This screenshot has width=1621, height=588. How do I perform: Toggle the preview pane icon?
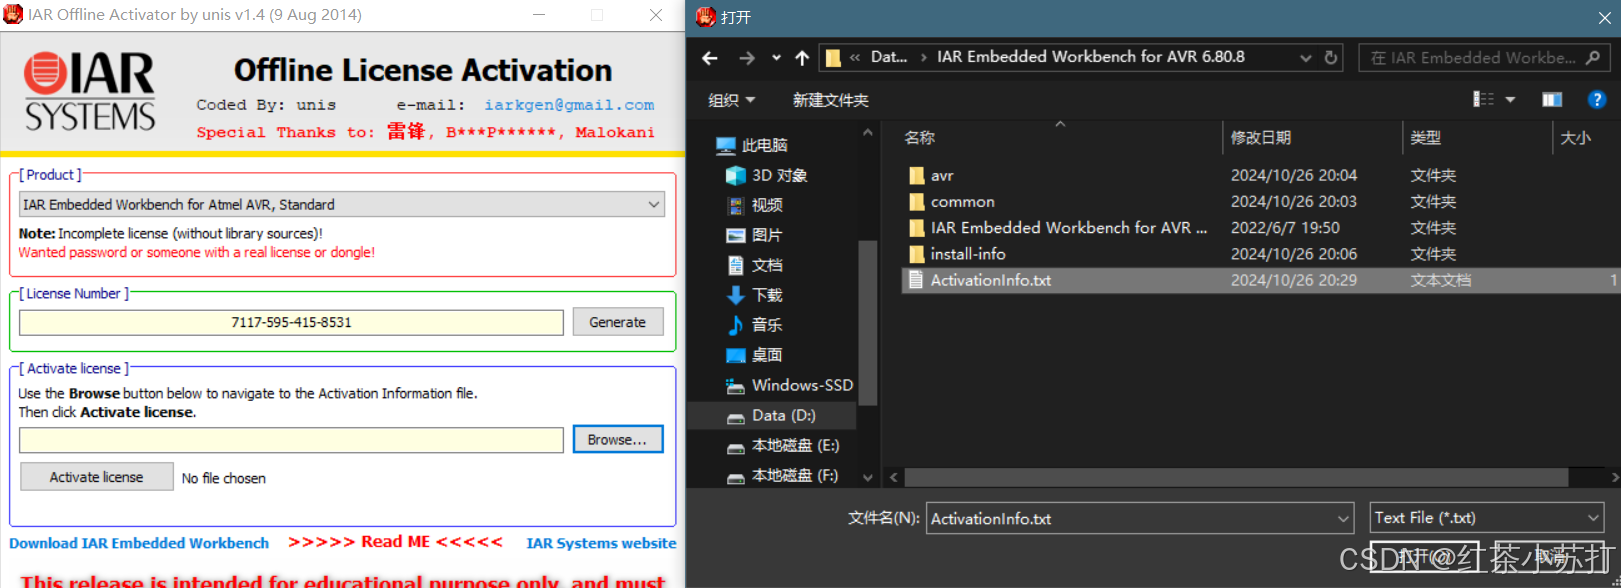1552,99
